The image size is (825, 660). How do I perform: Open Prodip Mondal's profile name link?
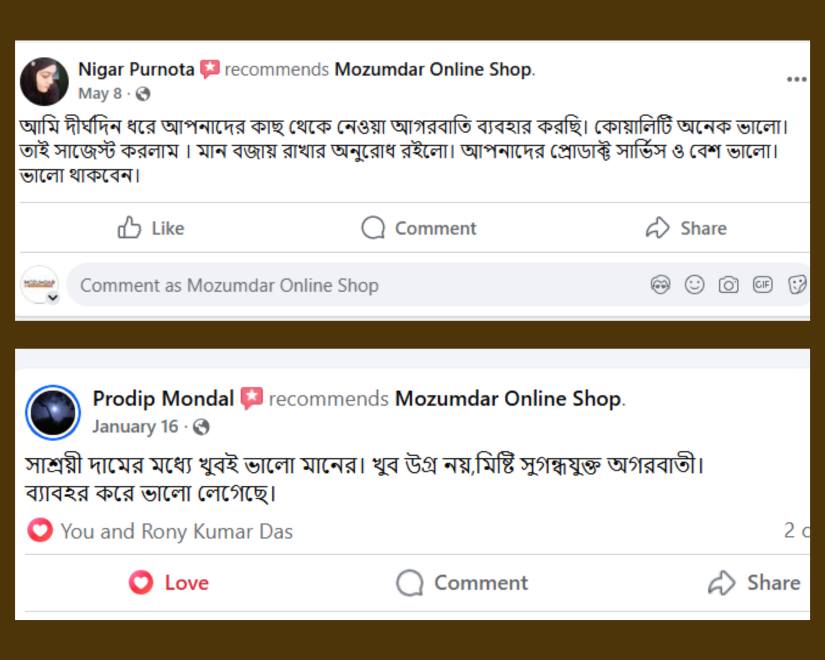click(163, 399)
